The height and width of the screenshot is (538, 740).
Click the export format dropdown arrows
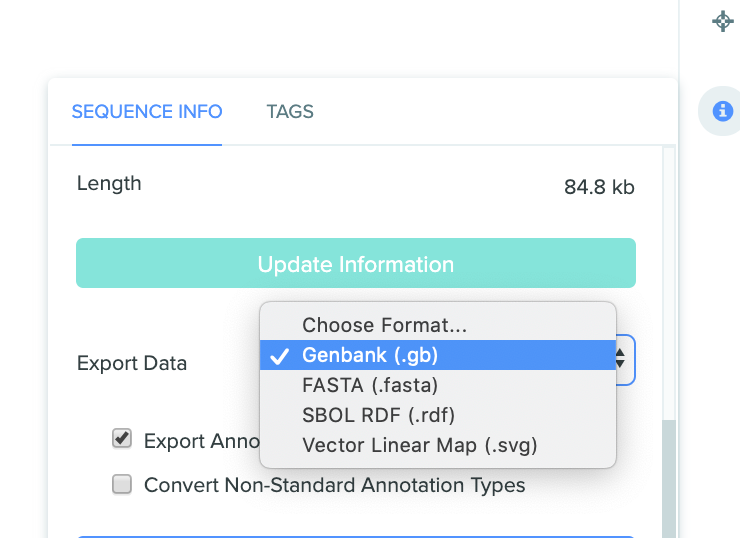620,358
